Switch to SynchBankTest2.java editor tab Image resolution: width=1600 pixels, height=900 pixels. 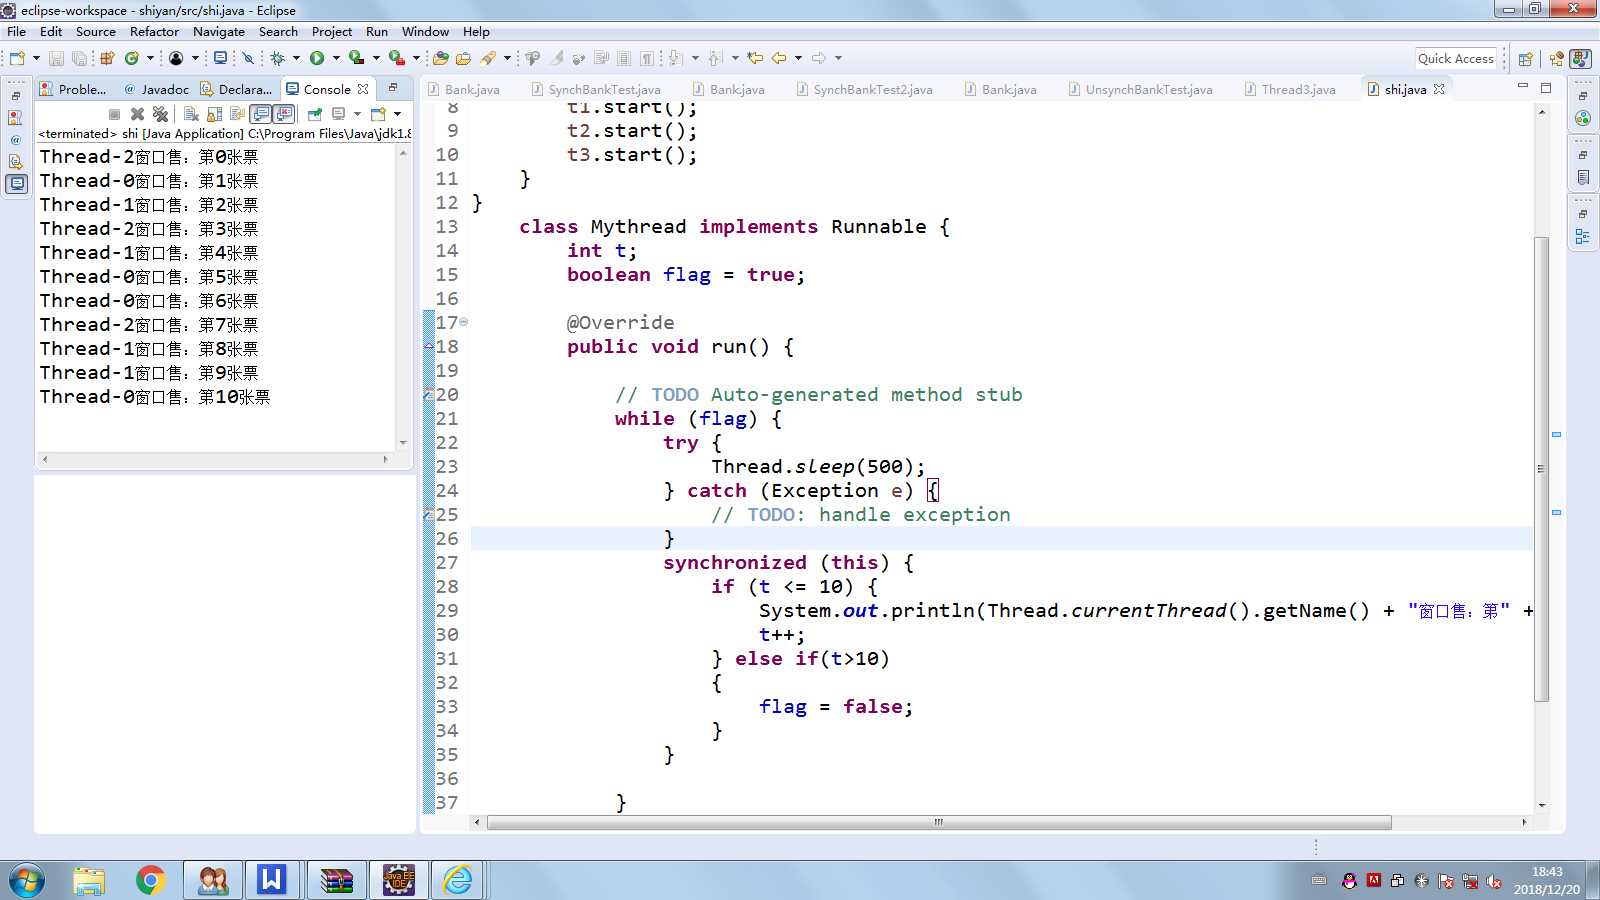(864, 89)
